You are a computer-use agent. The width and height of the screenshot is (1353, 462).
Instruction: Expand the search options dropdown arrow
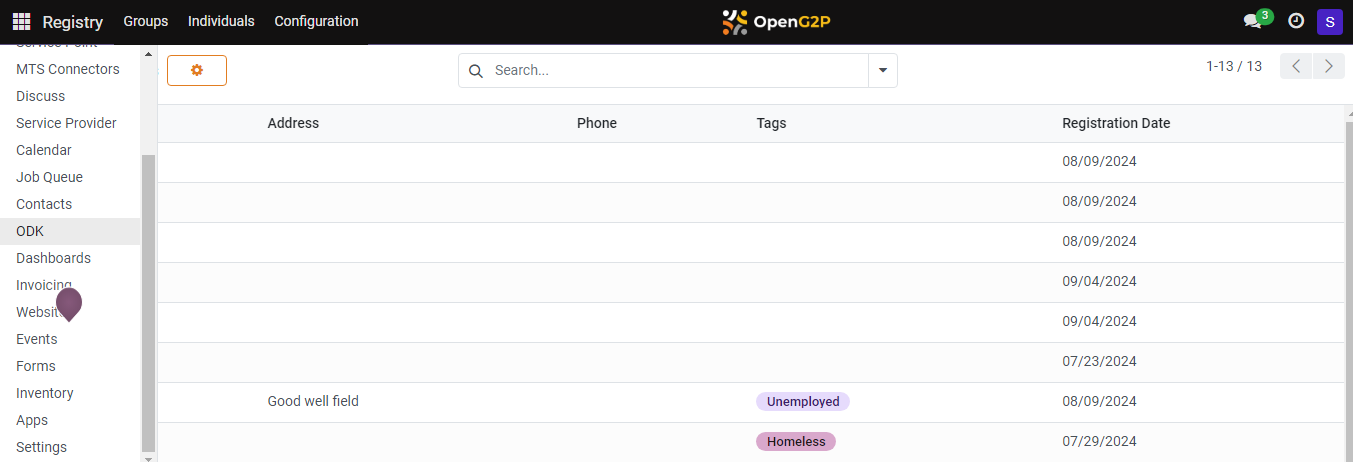pyautogui.click(x=883, y=71)
